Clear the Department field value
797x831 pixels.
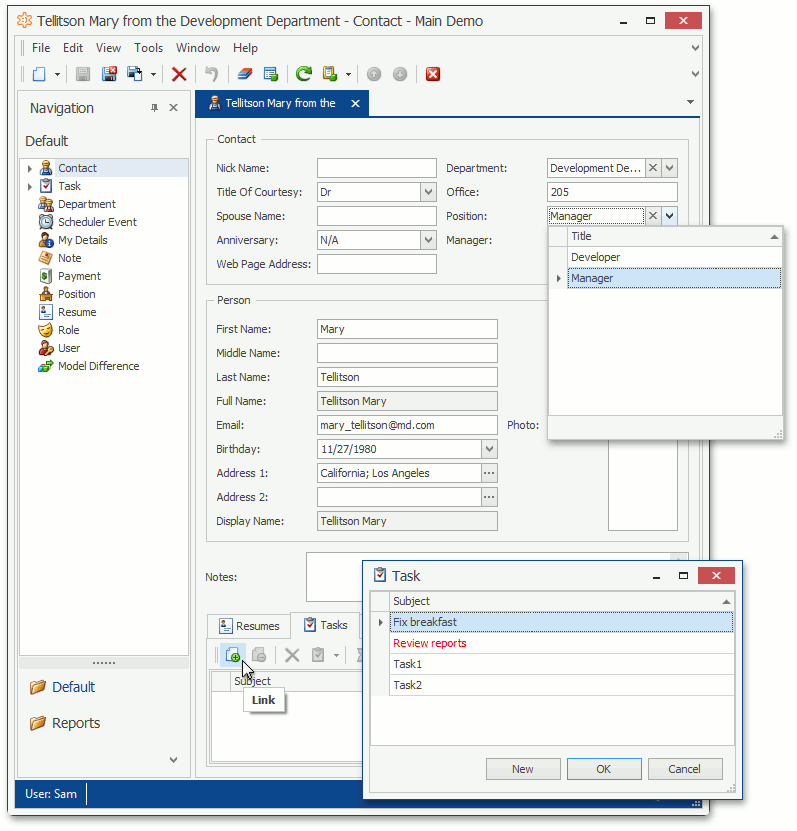[653, 168]
